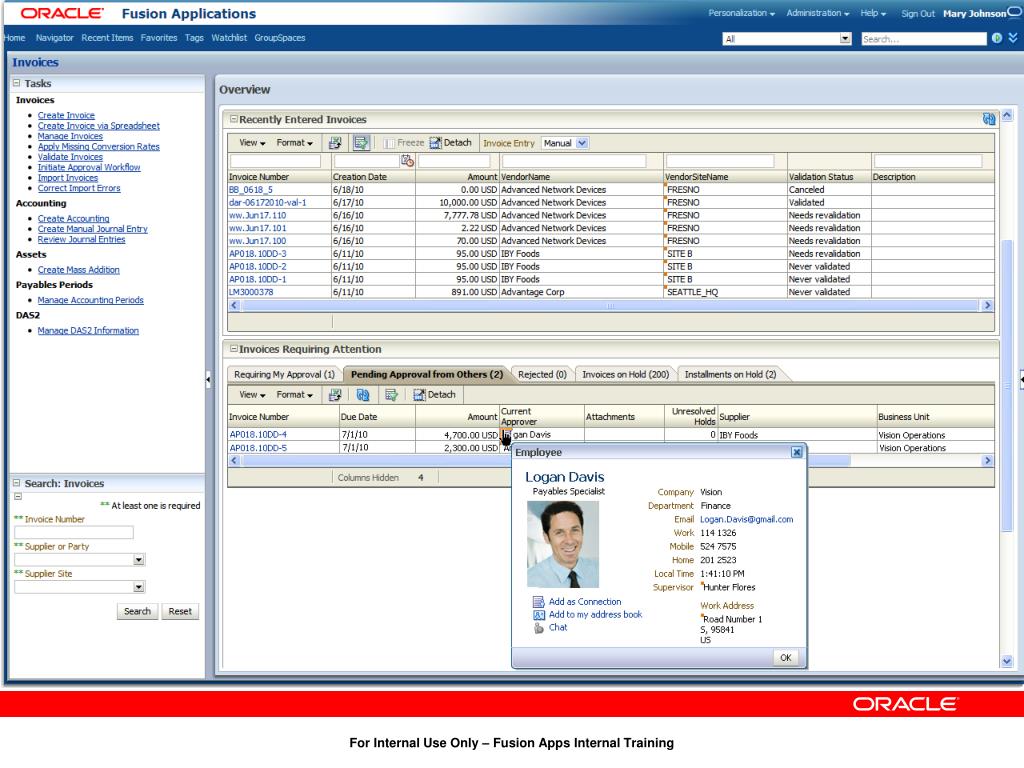This screenshot has height=768, width=1024.
Task: Click Overview vertical scrollbar up arrow
Action: point(1007,116)
